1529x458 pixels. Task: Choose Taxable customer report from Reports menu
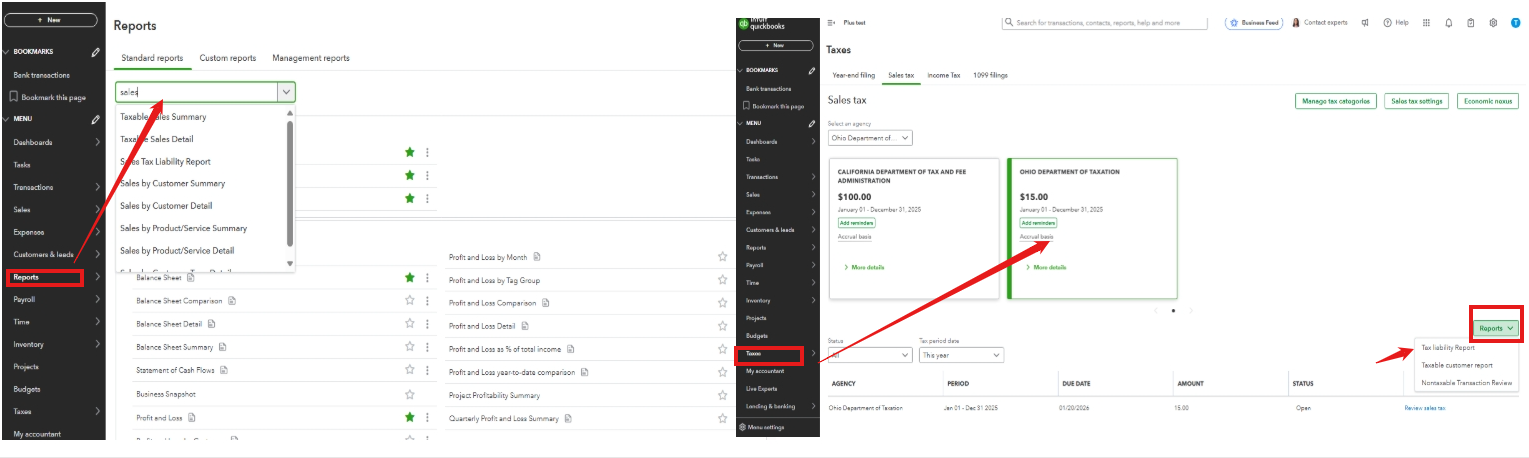click(x=1457, y=365)
